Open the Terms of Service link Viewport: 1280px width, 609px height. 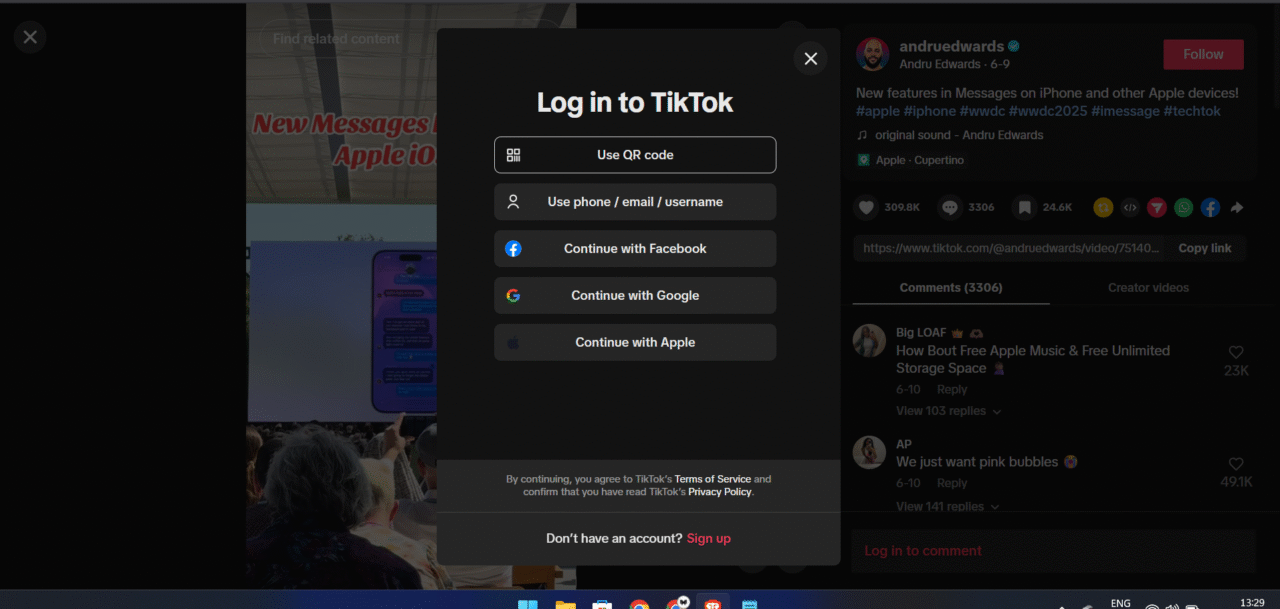pyautogui.click(x=712, y=479)
